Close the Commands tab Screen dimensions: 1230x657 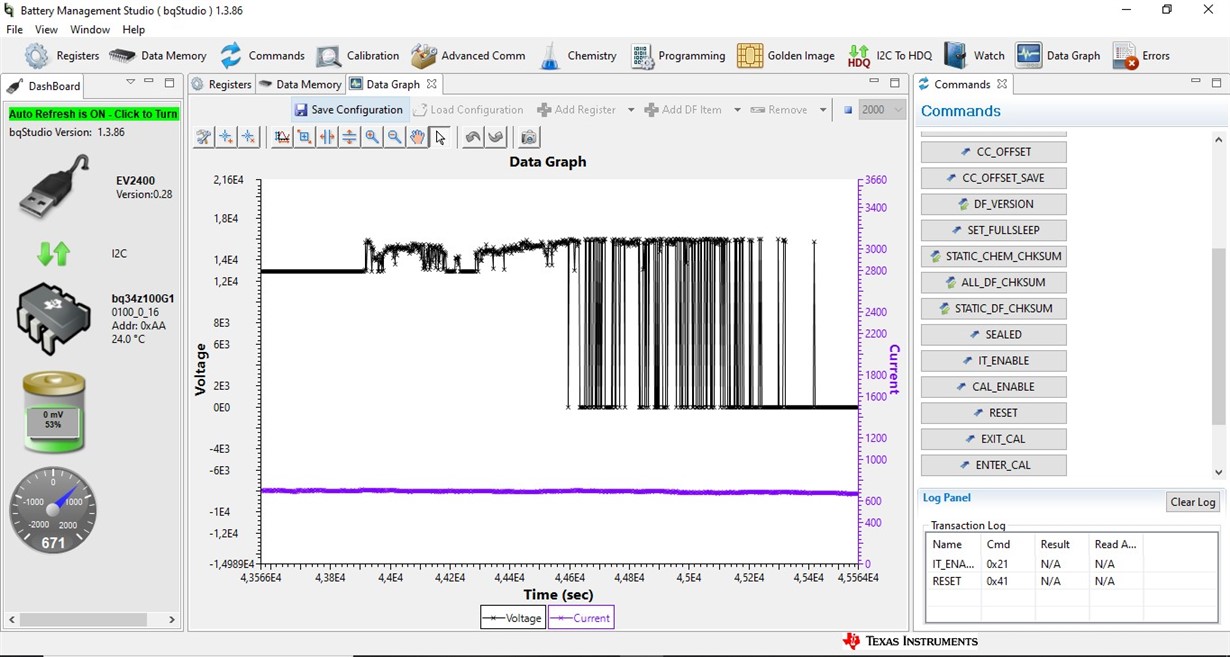(1002, 84)
